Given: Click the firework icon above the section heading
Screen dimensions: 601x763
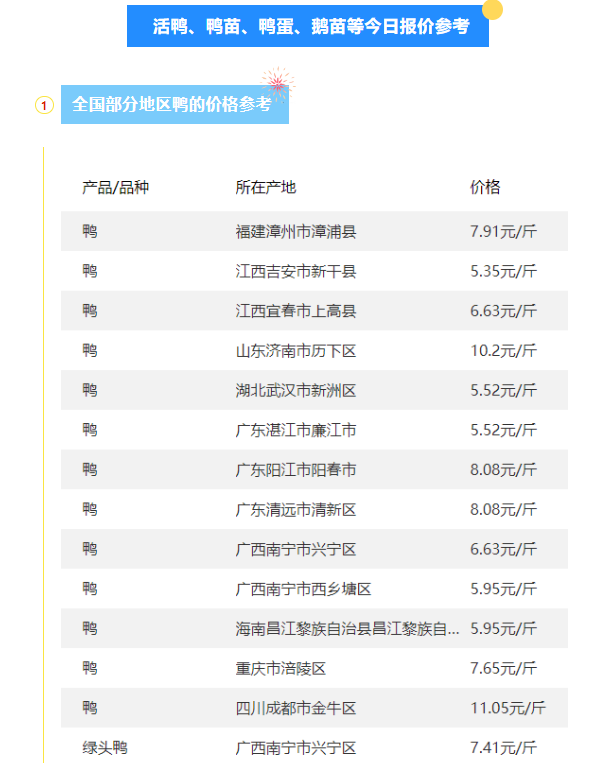Looking at the screenshot, I should 276,83.
